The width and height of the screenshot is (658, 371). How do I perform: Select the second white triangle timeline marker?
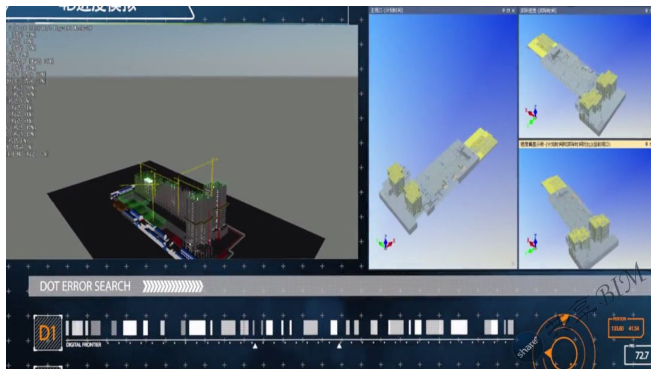point(339,346)
